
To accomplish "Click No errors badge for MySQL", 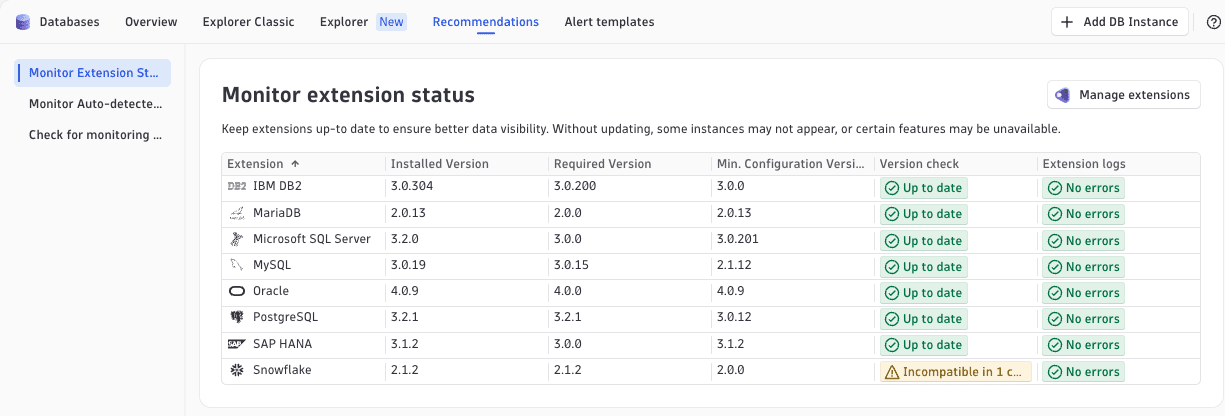I will (1083, 267).
